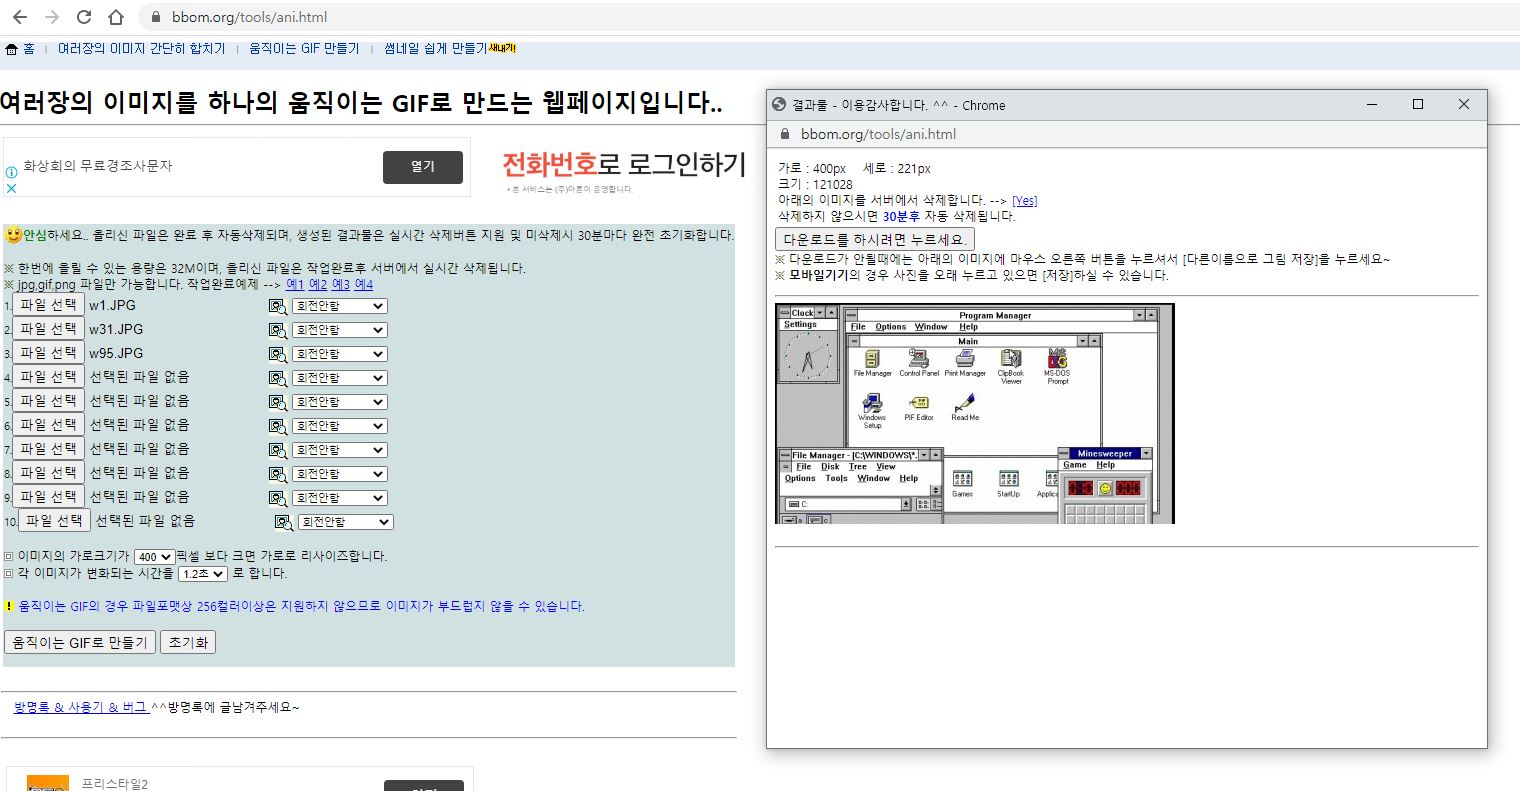The height and width of the screenshot is (791, 1520).
Task: Click the 30분후 text in the popup
Action: [902, 216]
